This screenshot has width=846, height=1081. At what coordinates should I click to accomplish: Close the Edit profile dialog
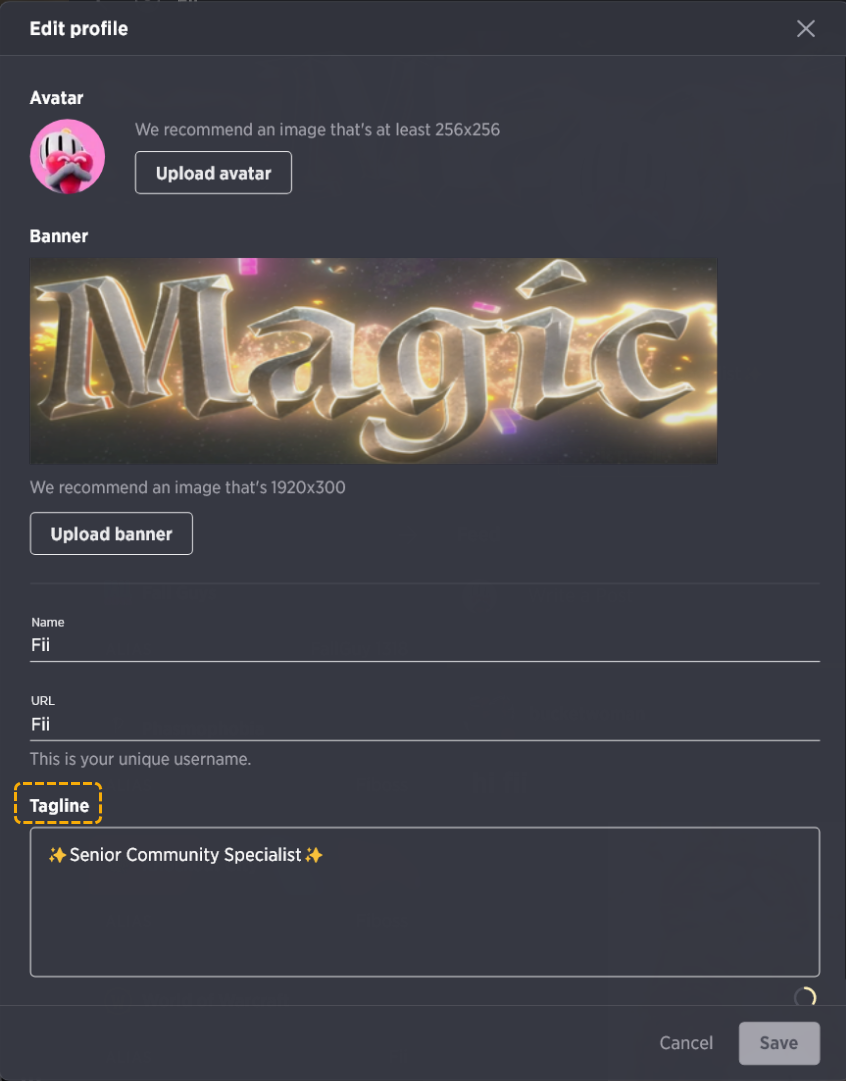[x=805, y=28]
